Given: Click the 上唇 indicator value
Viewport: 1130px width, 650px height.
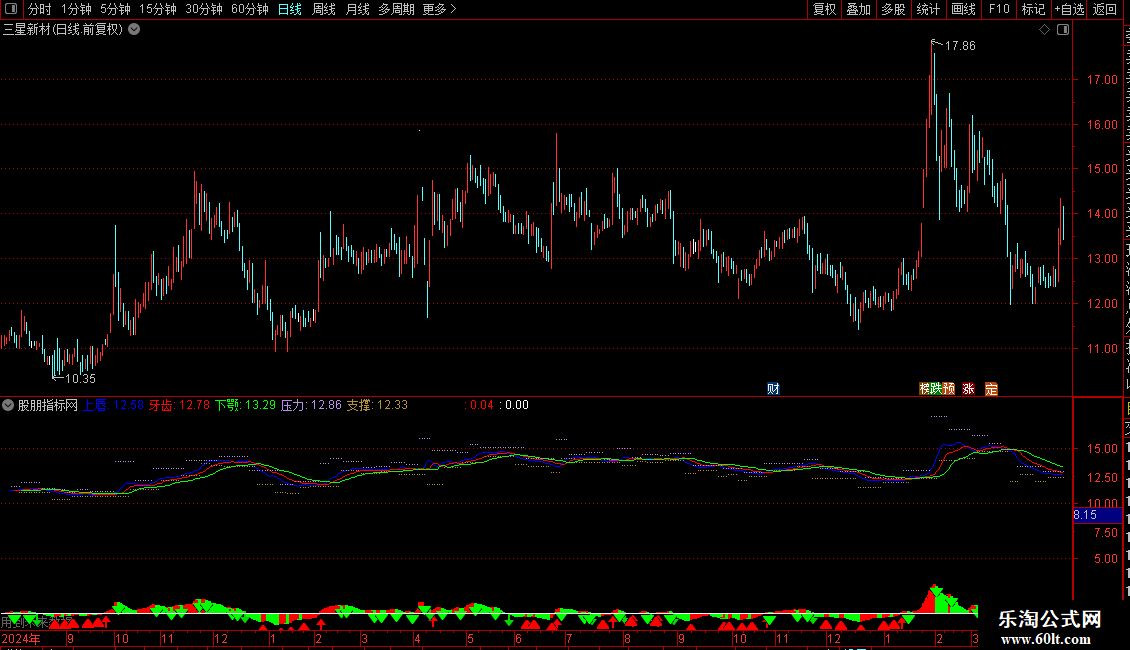Looking at the screenshot, I should pos(114,406).
